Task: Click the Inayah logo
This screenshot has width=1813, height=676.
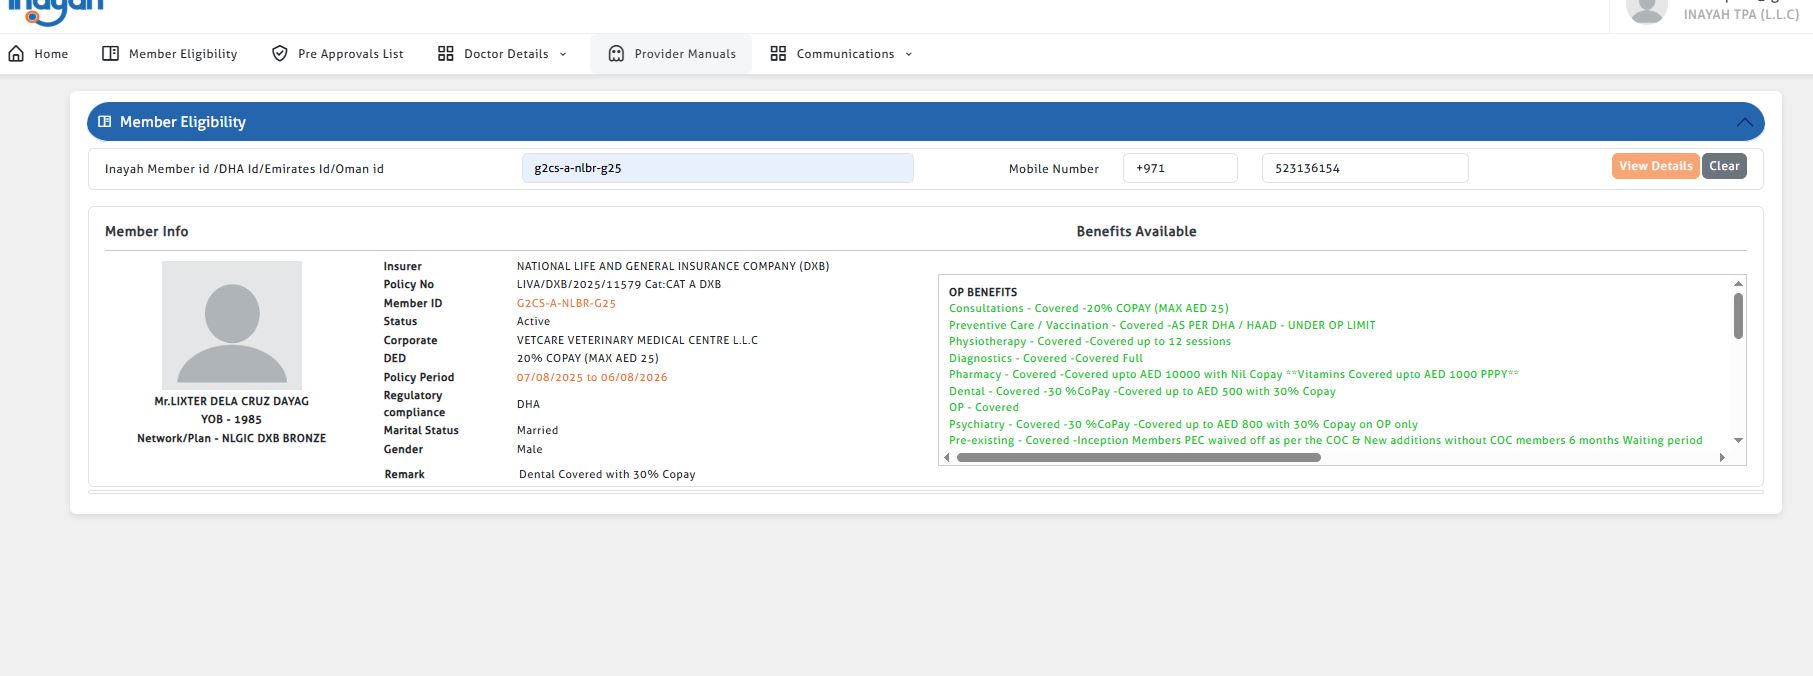Action: pos(55,11)
